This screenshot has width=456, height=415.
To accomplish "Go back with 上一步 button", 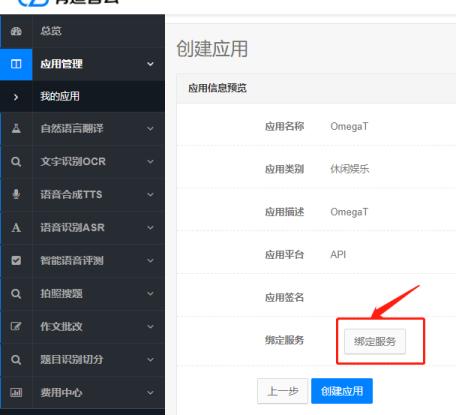I will coord(282,391).
